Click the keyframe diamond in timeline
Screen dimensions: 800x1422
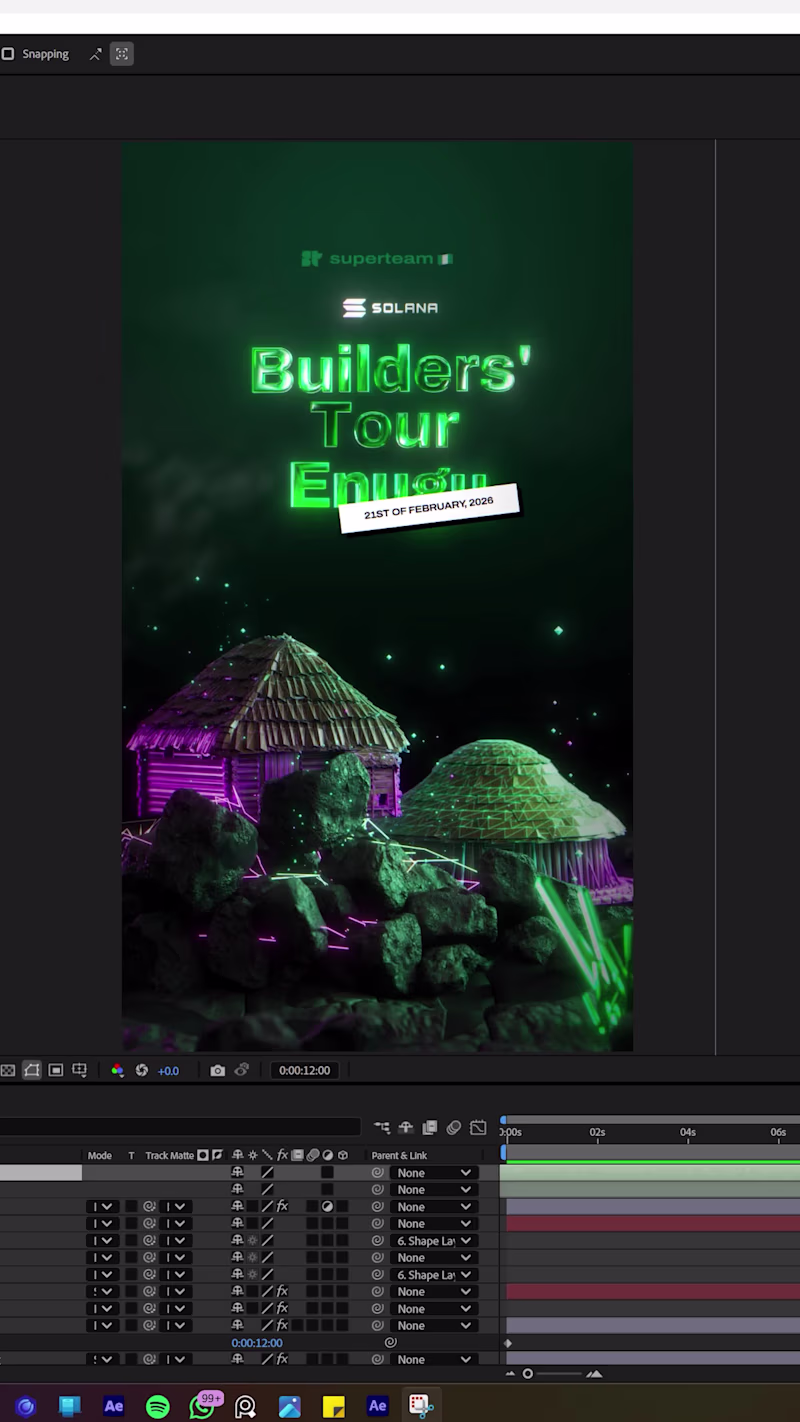[x=508, y=1343]
